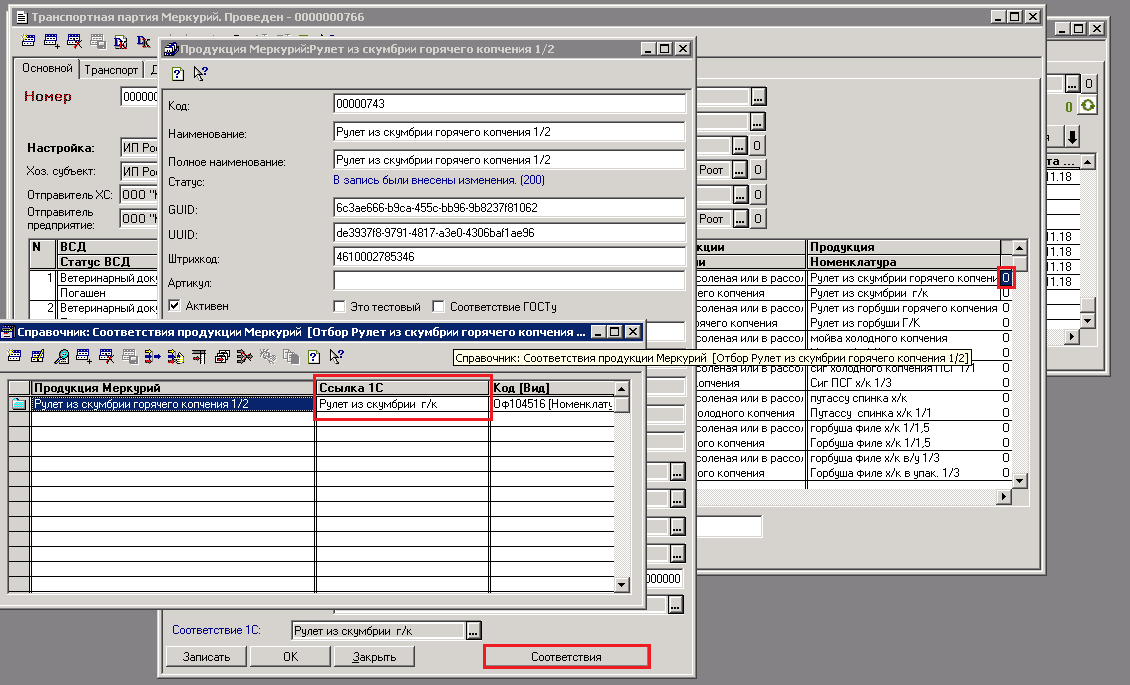
Task: Click the Штрихкод input field
Action: point(510,256)
